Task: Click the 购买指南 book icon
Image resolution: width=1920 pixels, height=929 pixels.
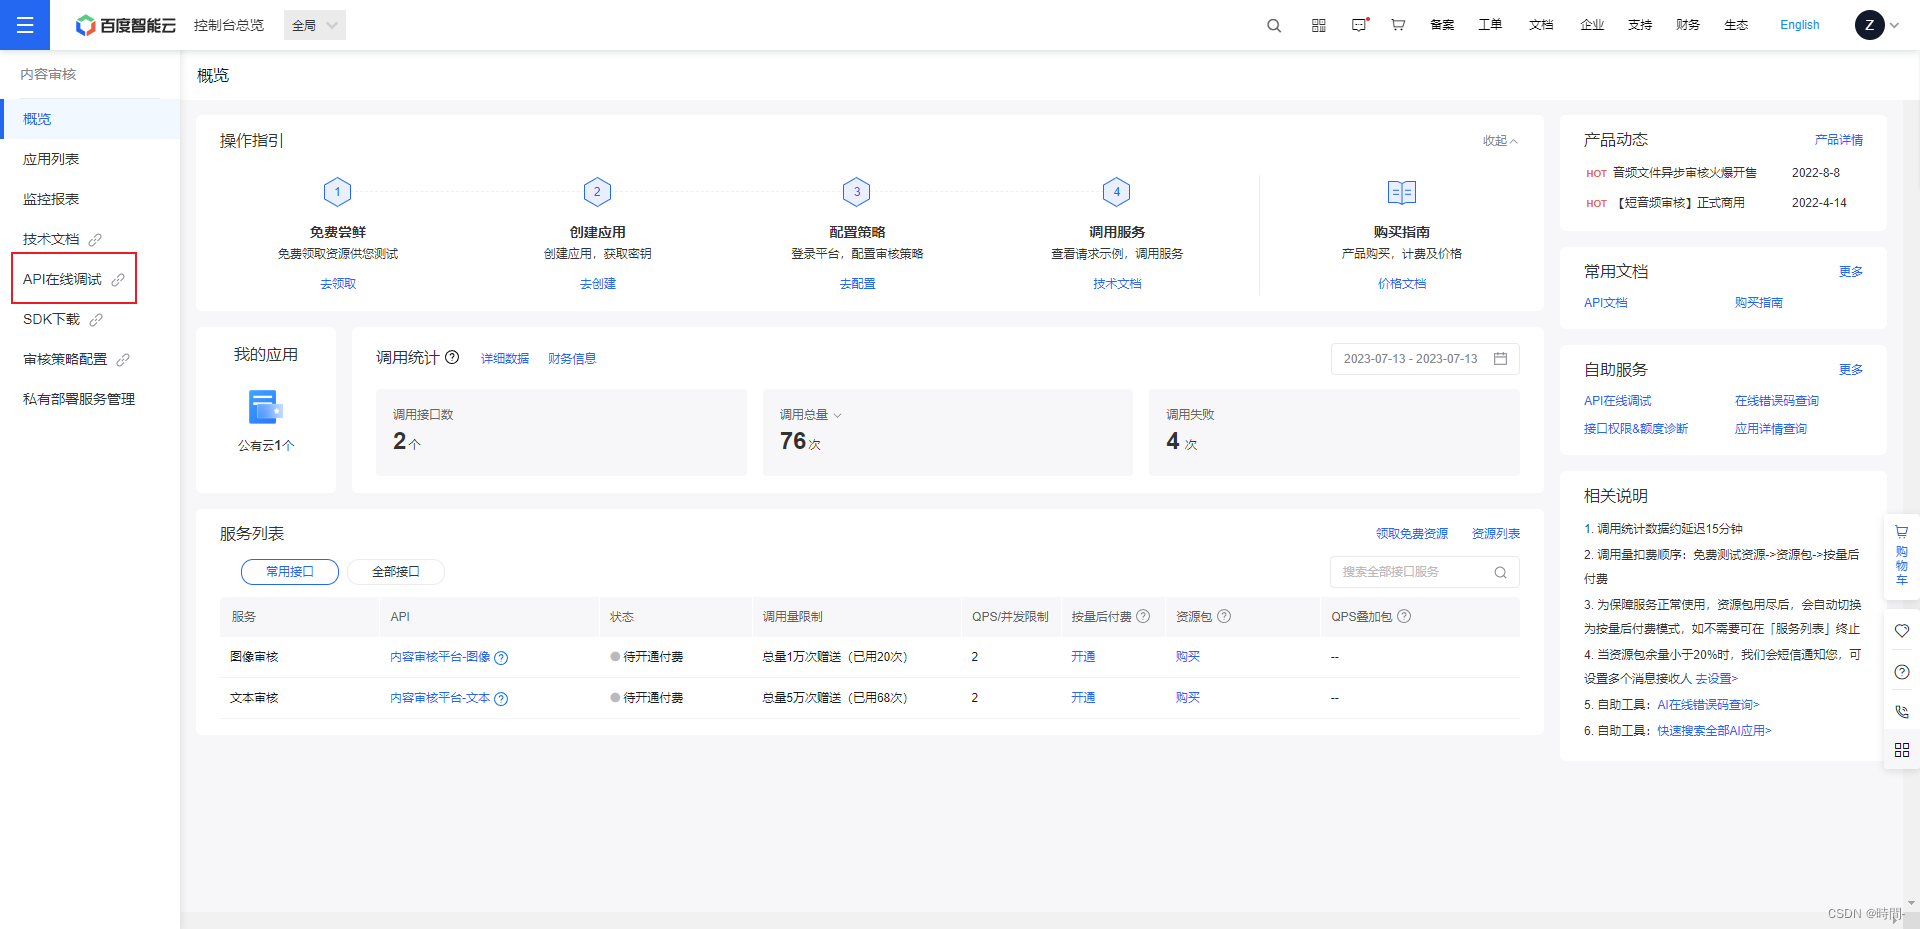Action: (x=1402, y=192)
